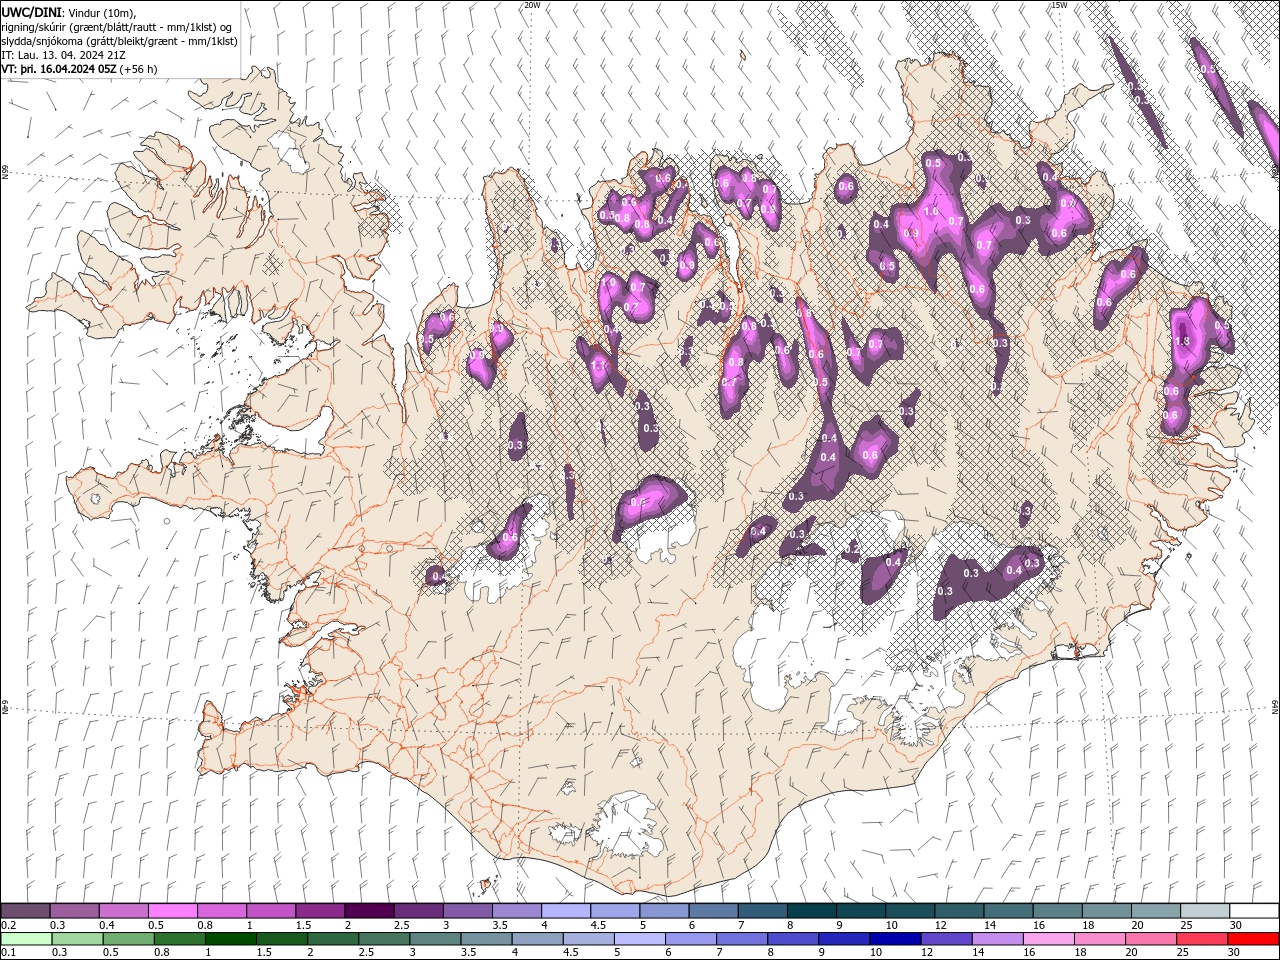Click the '0.2' label under upper legend
This screenshot has height=960, width=1280.
8,925
